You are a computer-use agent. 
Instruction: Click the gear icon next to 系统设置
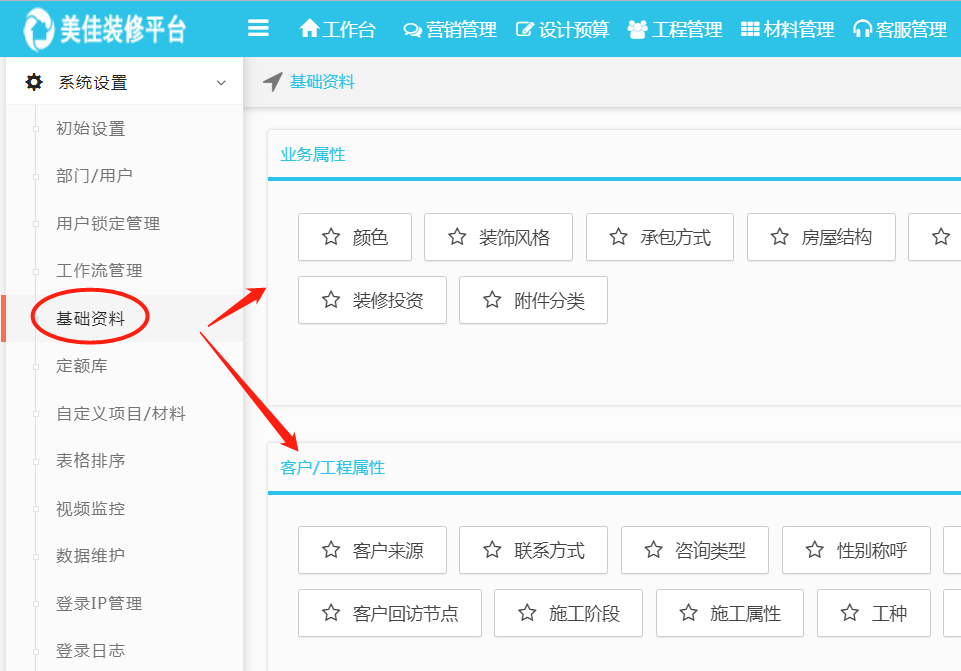(x=34, y=82)
